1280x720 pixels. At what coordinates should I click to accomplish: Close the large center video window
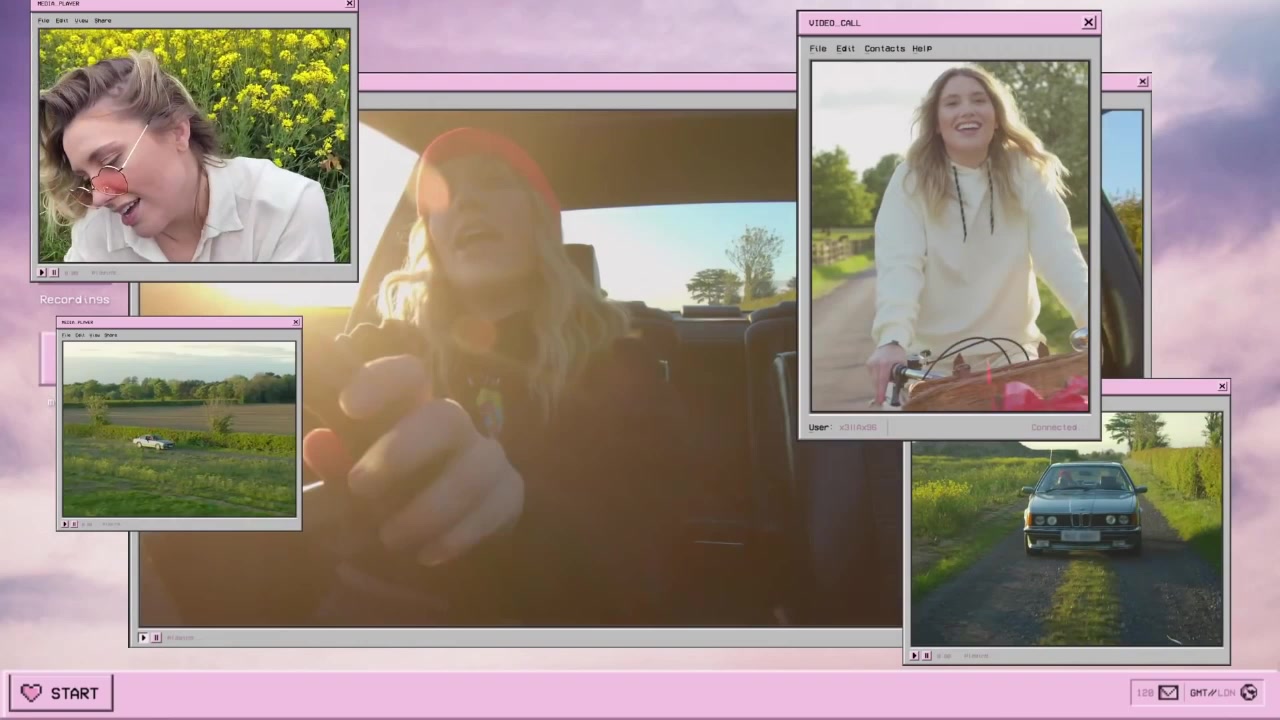[1143, 82]
